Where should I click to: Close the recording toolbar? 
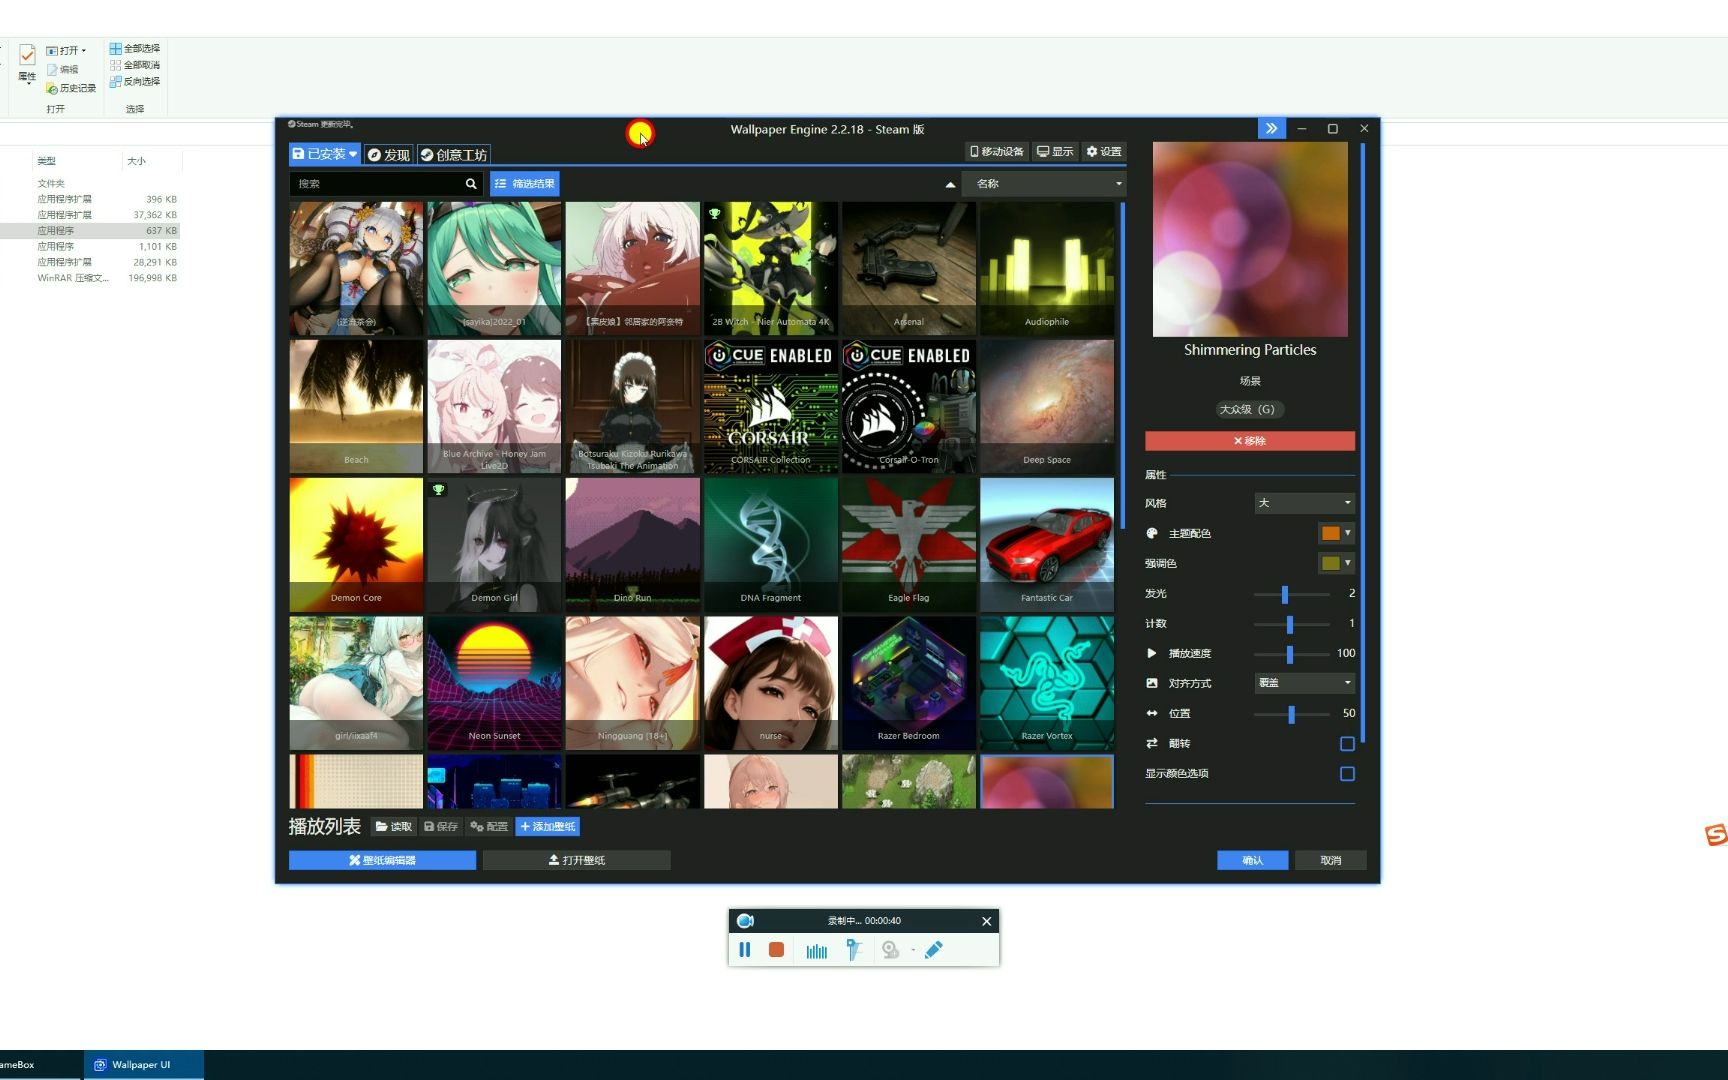pos(987,921)
